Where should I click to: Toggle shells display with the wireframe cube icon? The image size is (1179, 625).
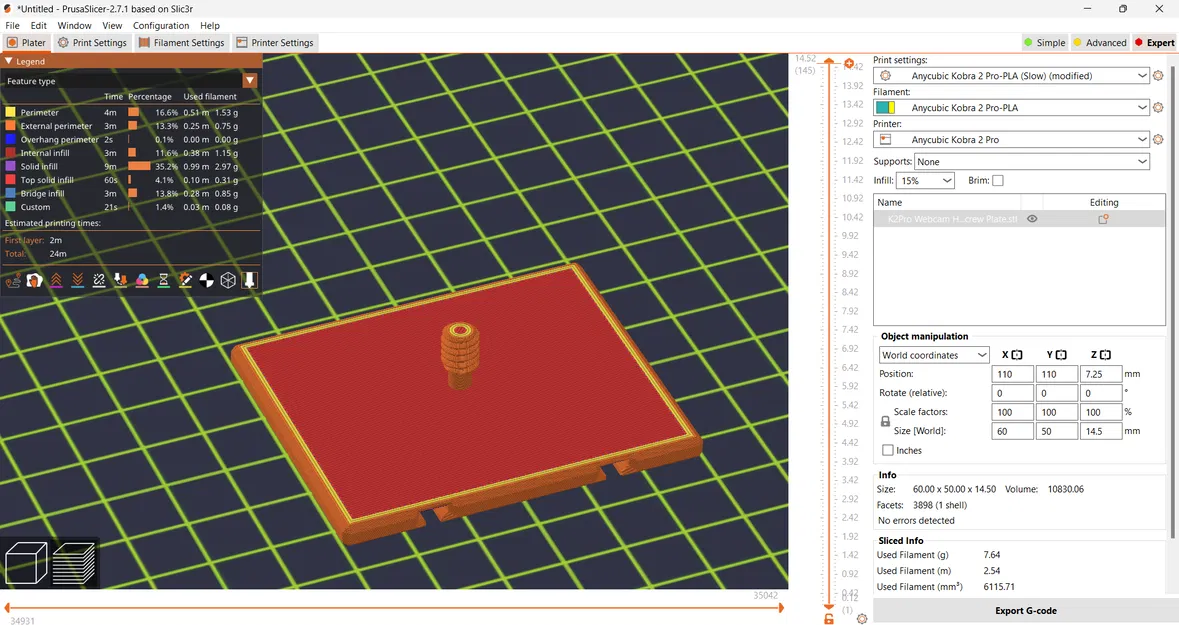pyautogui.click(x=227, y=281)
